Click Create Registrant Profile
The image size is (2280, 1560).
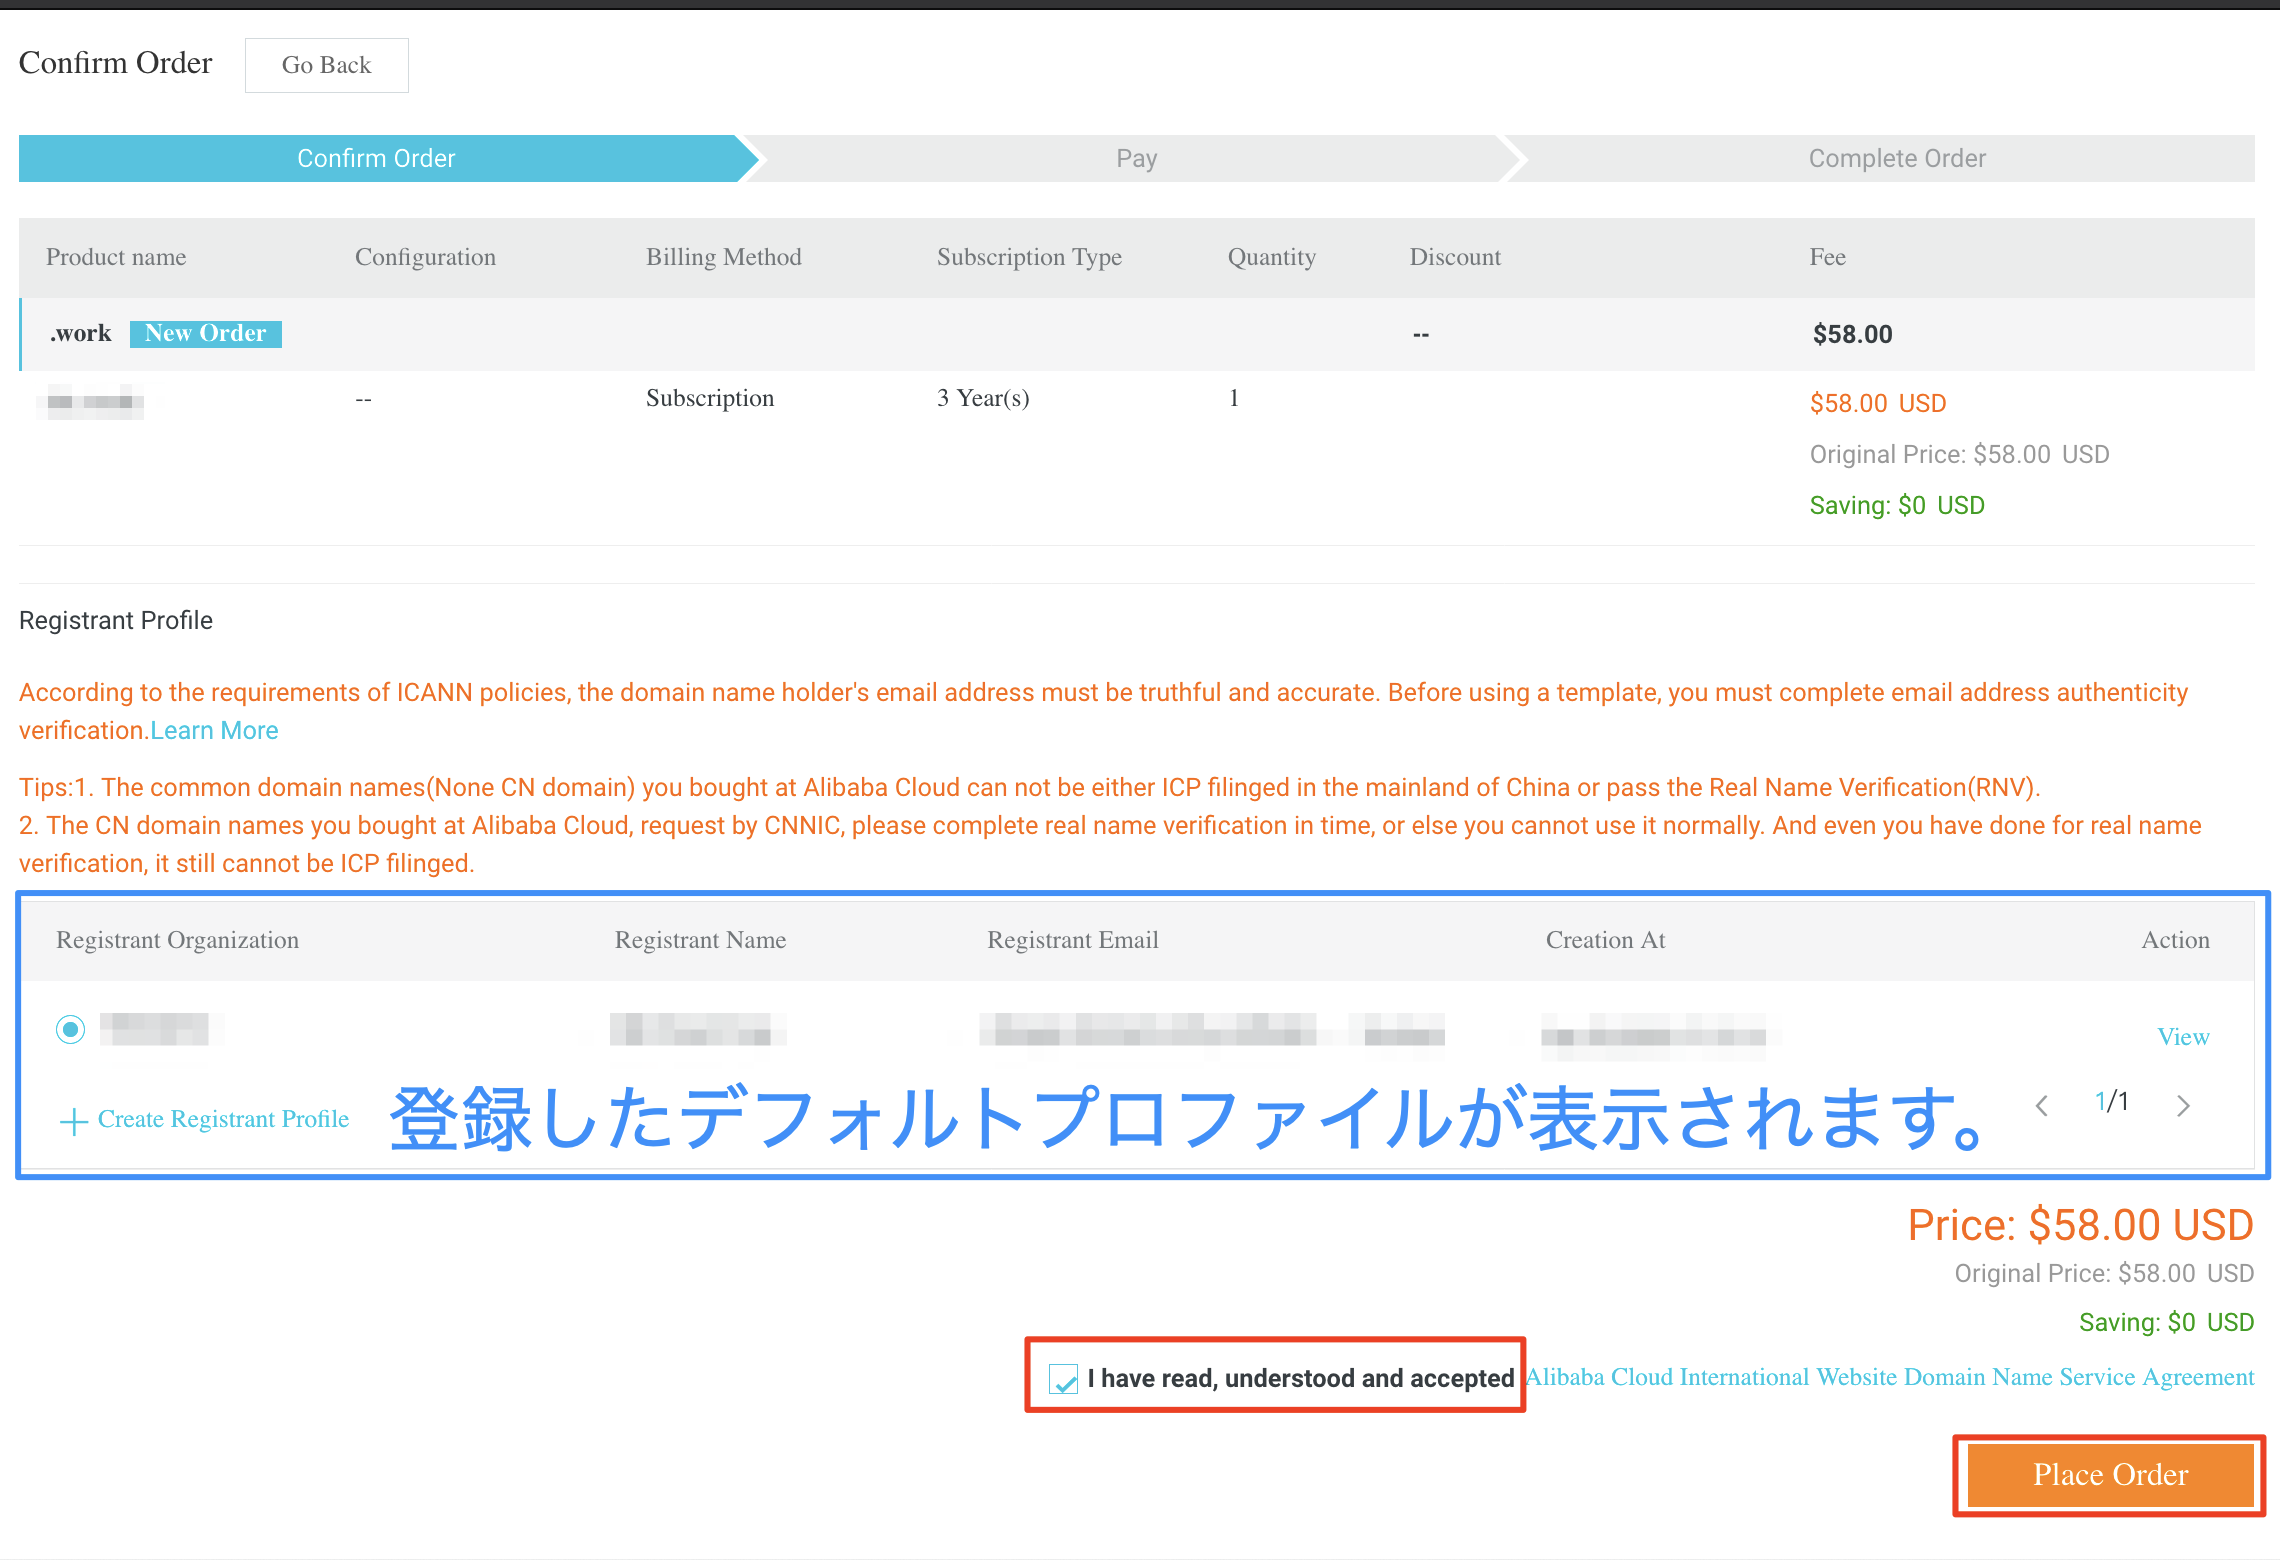(x=222, y=1118)
